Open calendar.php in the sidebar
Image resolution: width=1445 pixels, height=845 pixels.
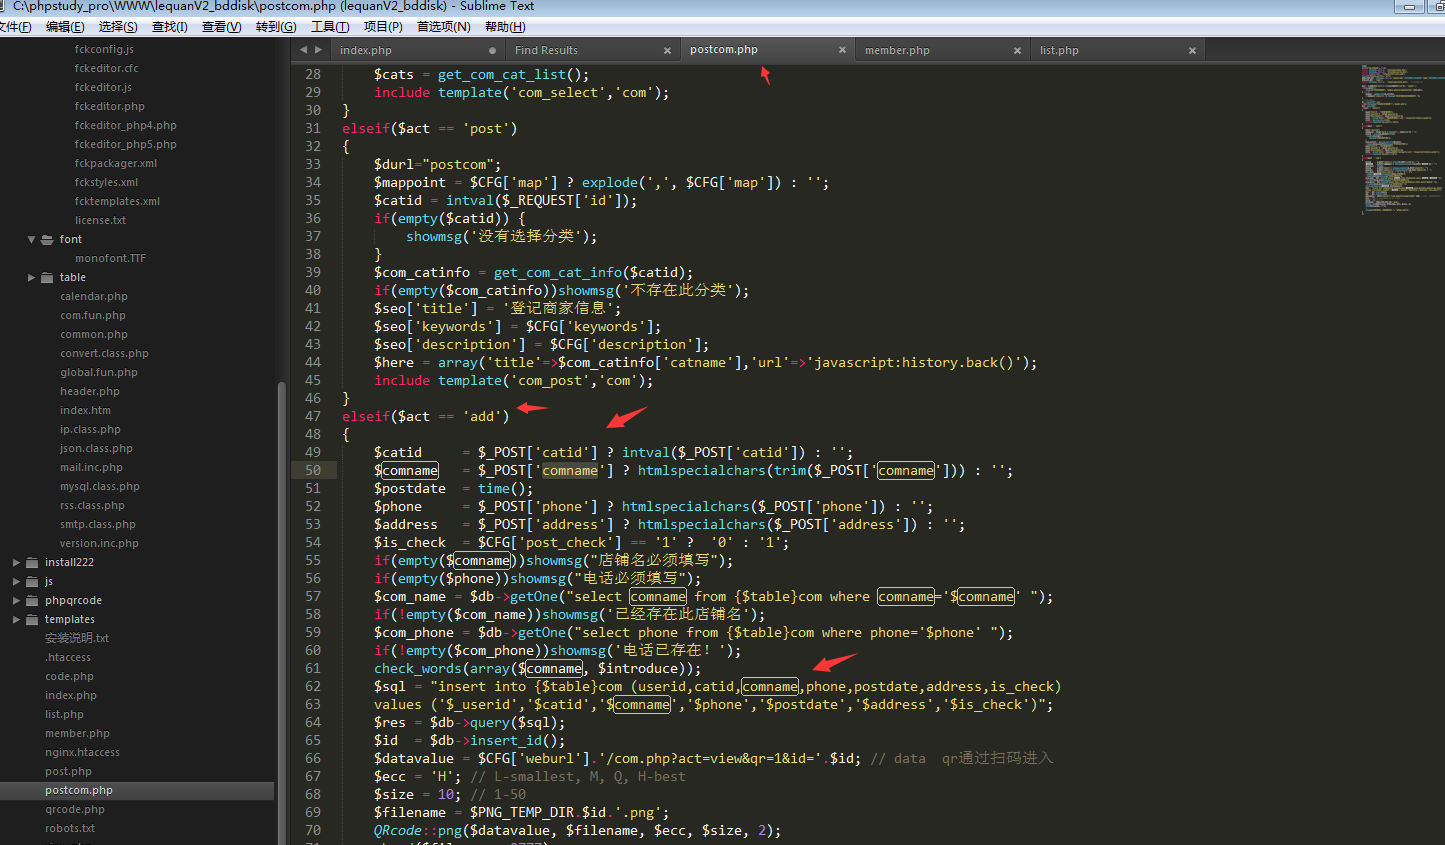tap(94, 297)
